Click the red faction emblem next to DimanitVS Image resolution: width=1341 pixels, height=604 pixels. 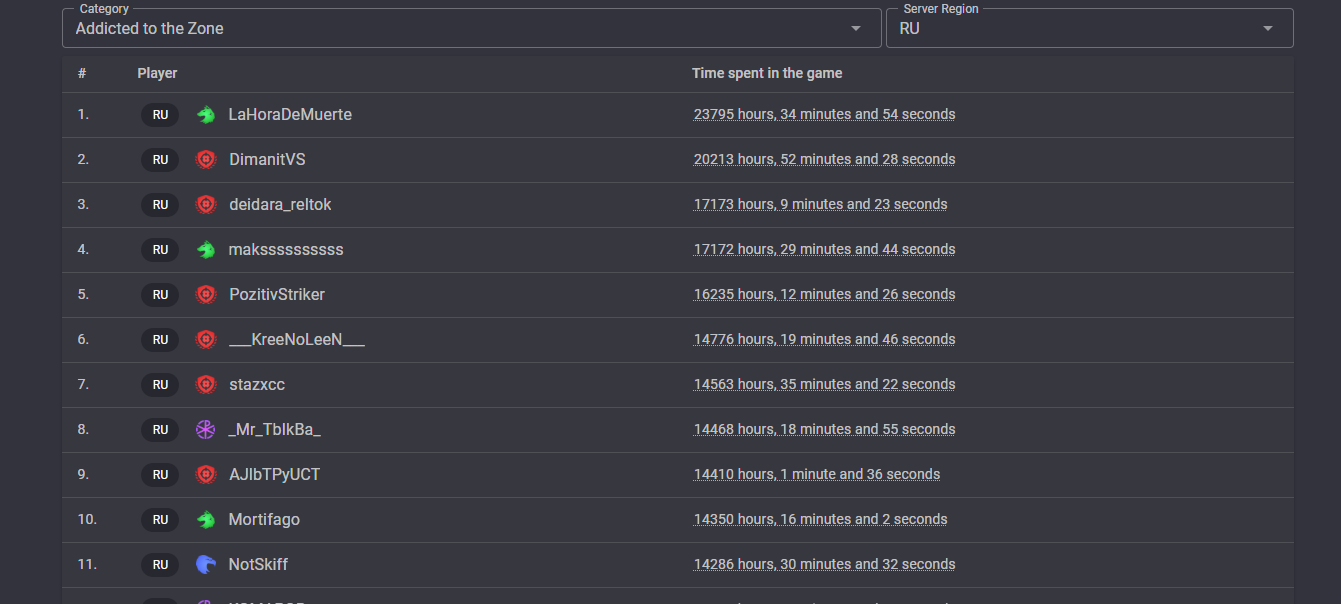pyautogui.click(x=206, y=160)
